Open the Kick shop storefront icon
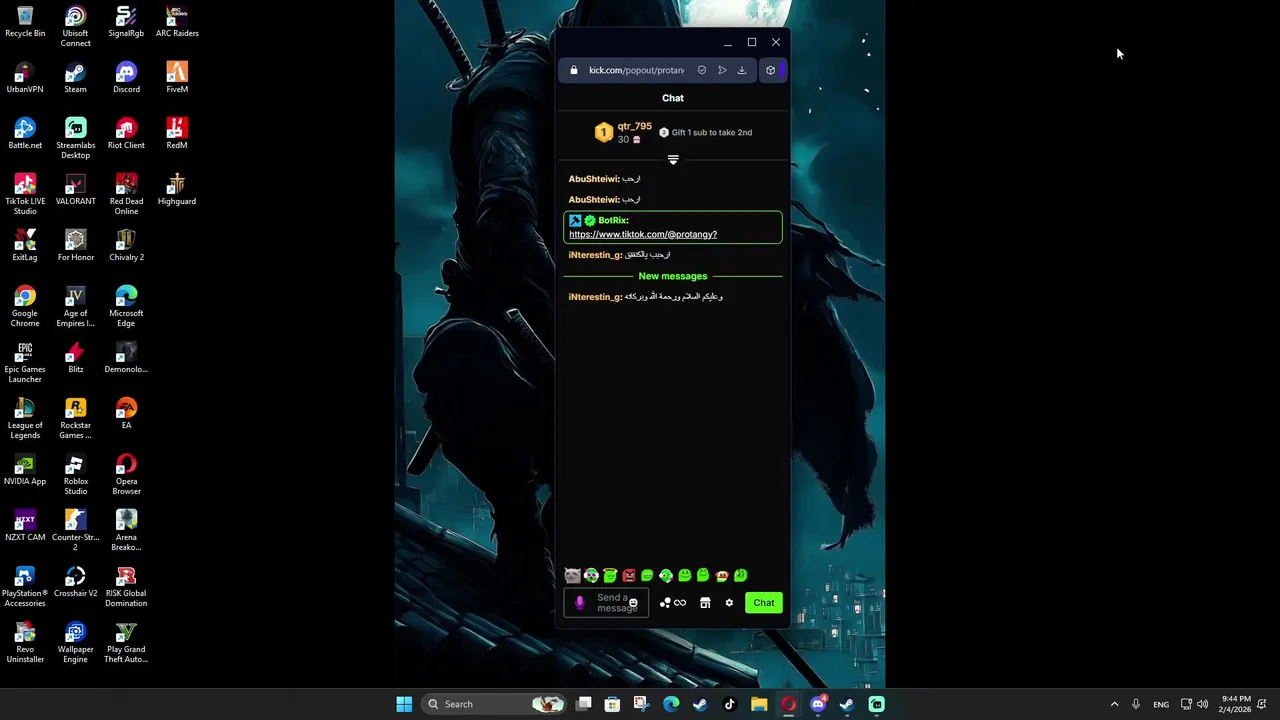The image size is (1280, 720). click(705, 603)
